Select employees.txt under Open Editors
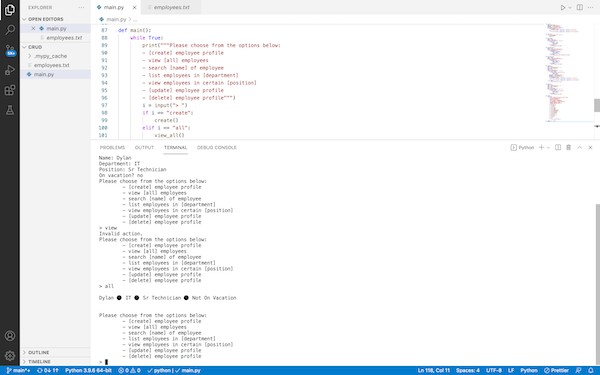Screen dimensions: 600x375 (x=55, y=38)
